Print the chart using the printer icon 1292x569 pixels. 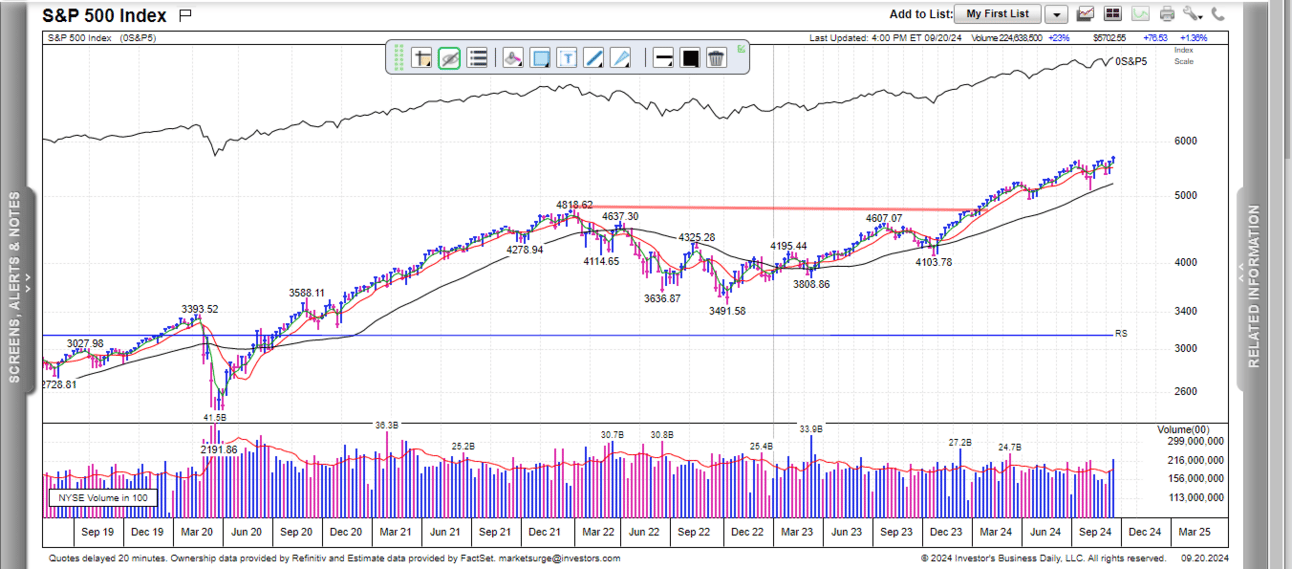coord(1167,14)
